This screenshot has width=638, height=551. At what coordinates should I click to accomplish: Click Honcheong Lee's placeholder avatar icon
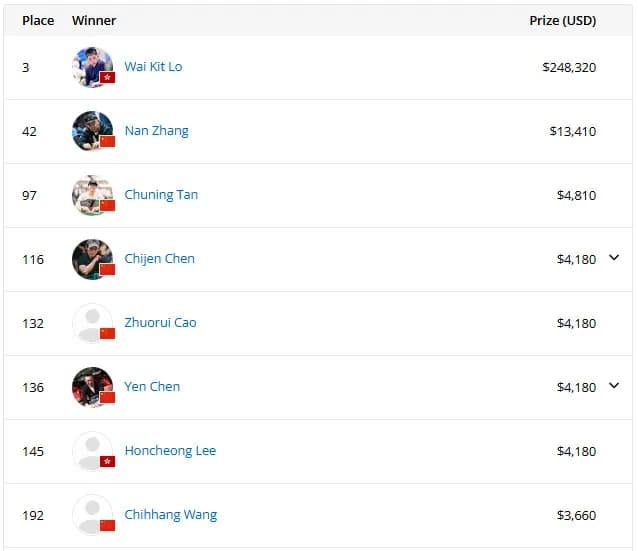pyautogui.click(x=92, y=451)
